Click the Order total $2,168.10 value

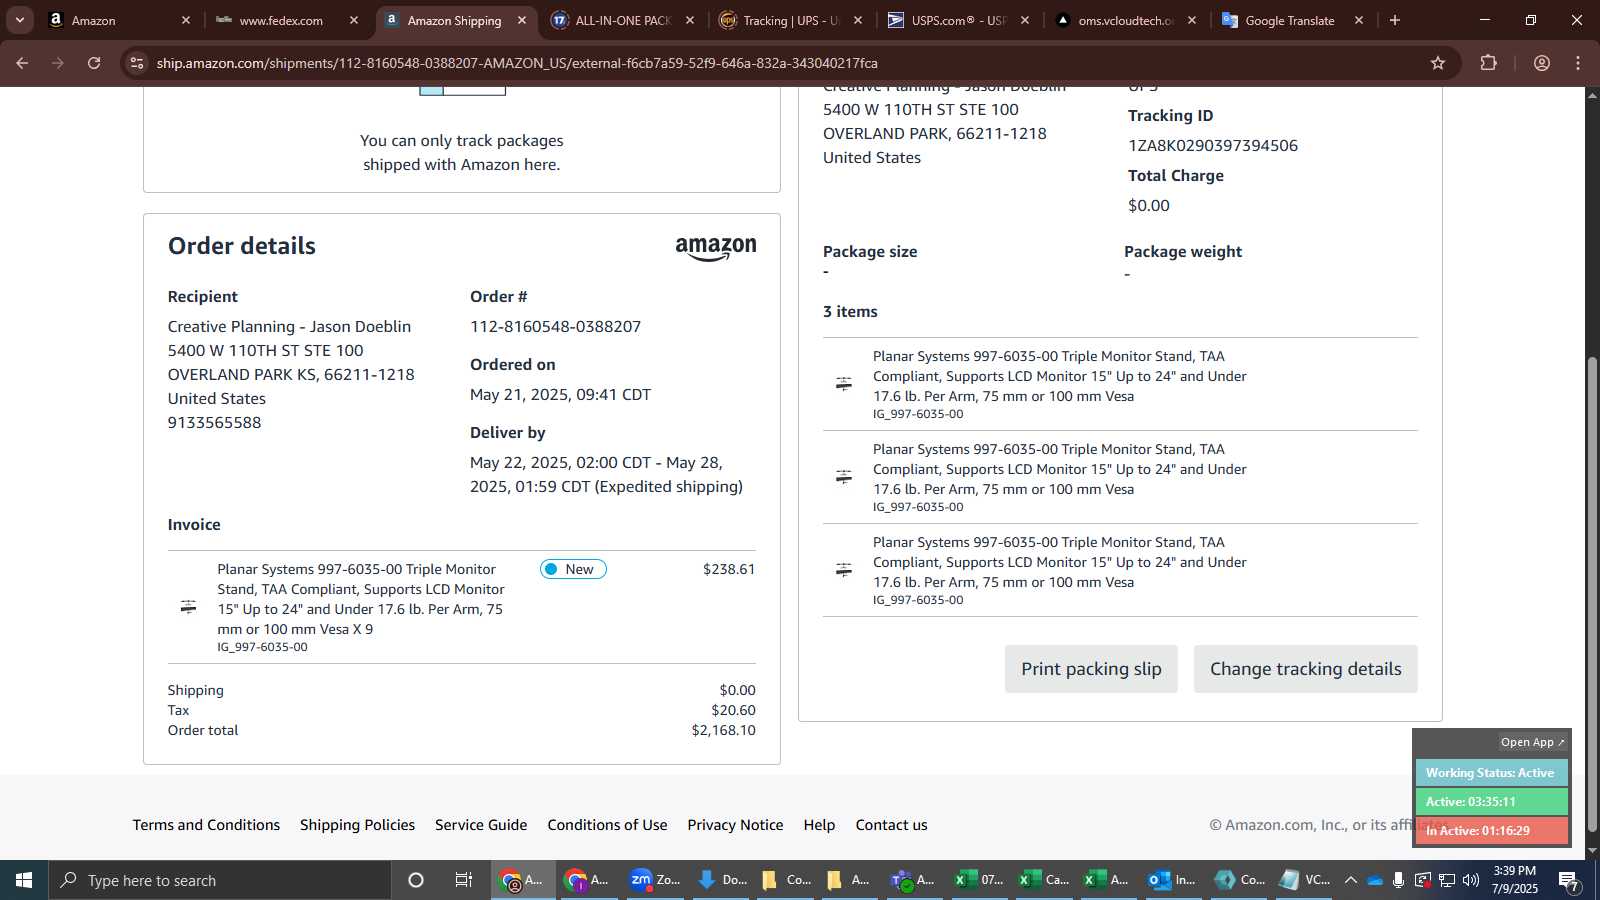723,731
